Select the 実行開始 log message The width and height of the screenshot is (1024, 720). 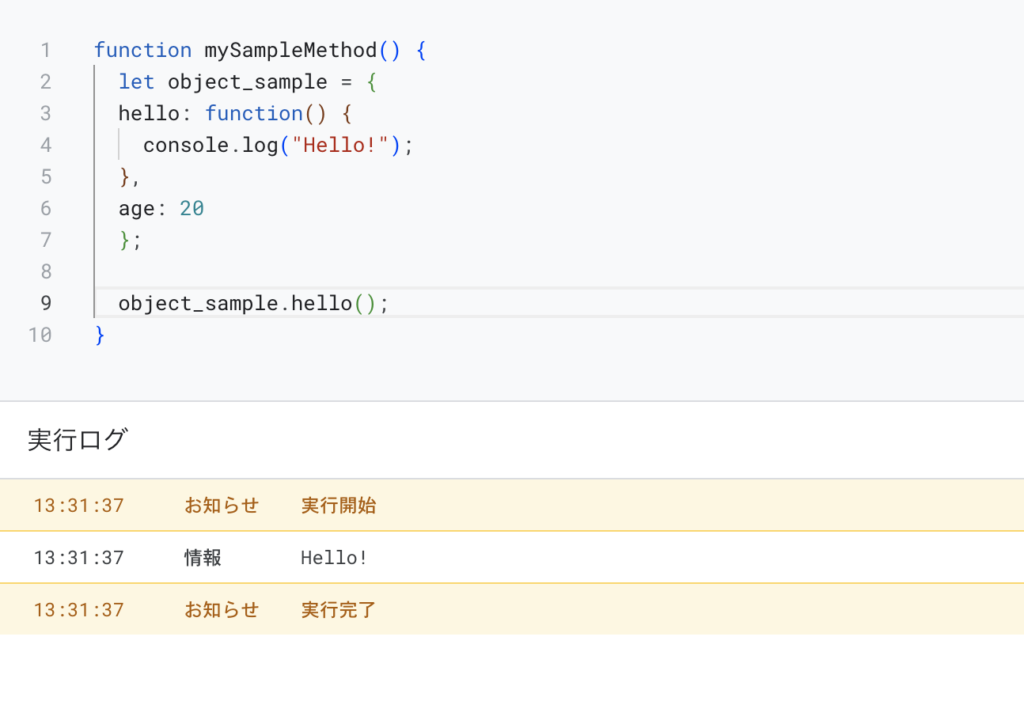pos(338,506)
